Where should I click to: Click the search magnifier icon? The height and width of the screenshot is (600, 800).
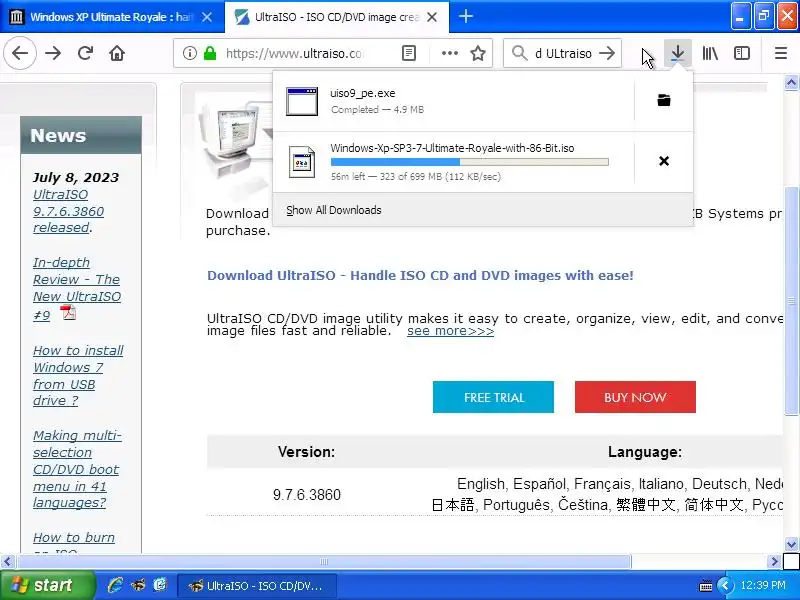point(519,53)
